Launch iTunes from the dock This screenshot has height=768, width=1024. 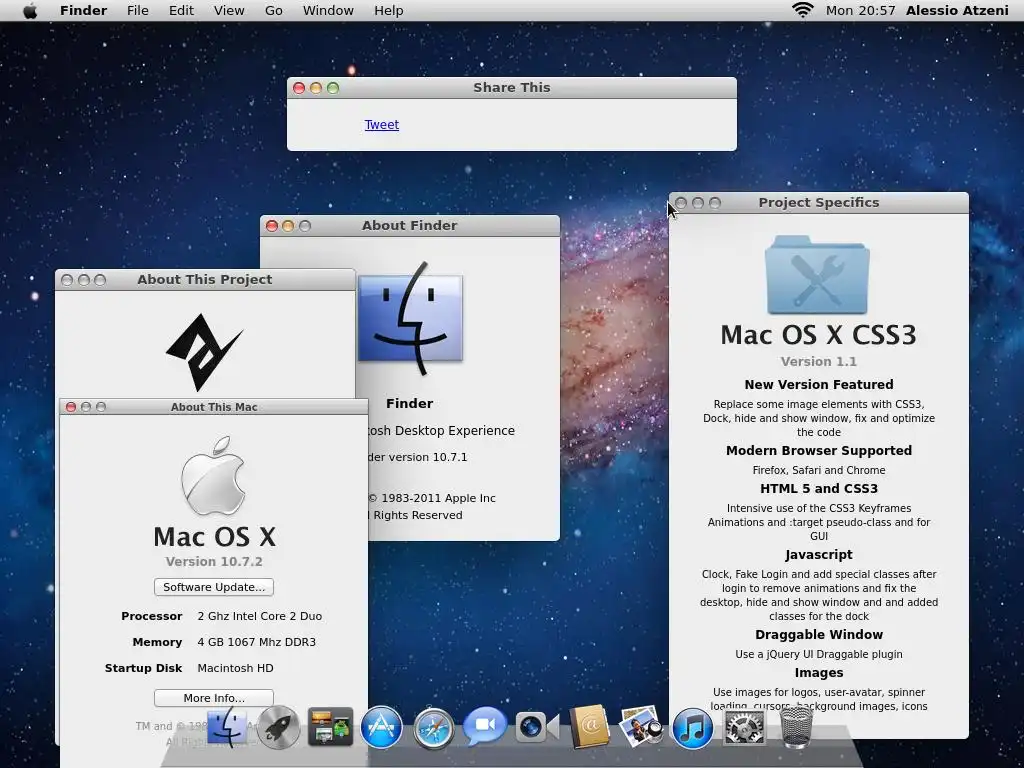692,728
